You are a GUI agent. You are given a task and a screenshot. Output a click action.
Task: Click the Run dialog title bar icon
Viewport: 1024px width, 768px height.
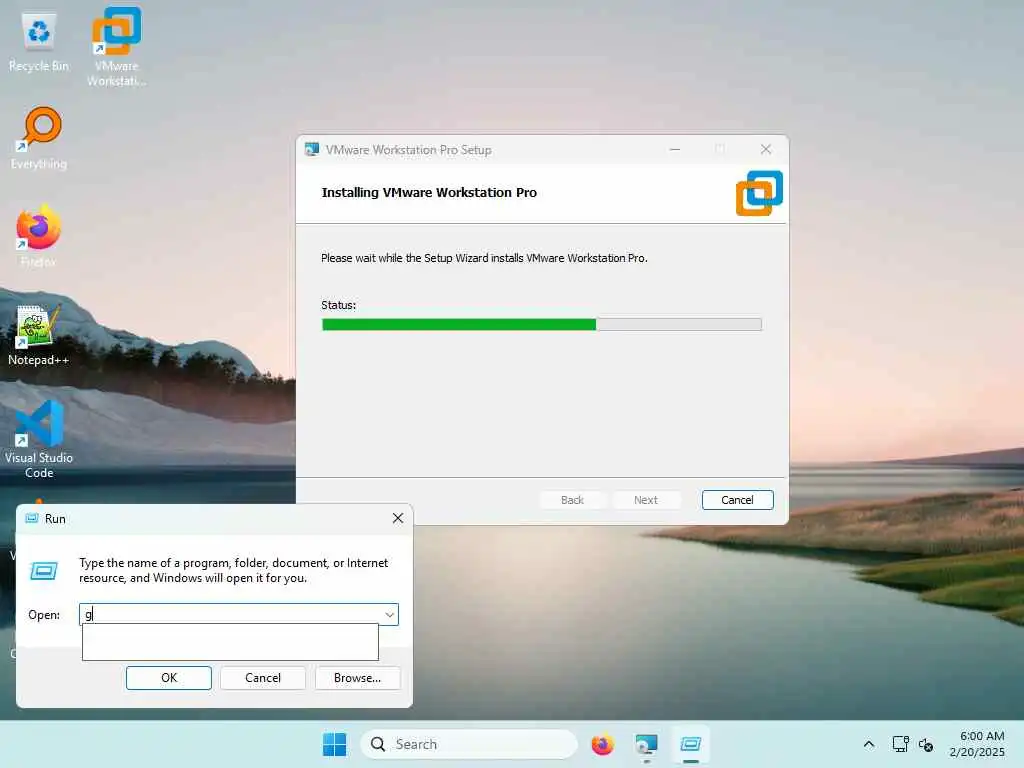point(31,519)
